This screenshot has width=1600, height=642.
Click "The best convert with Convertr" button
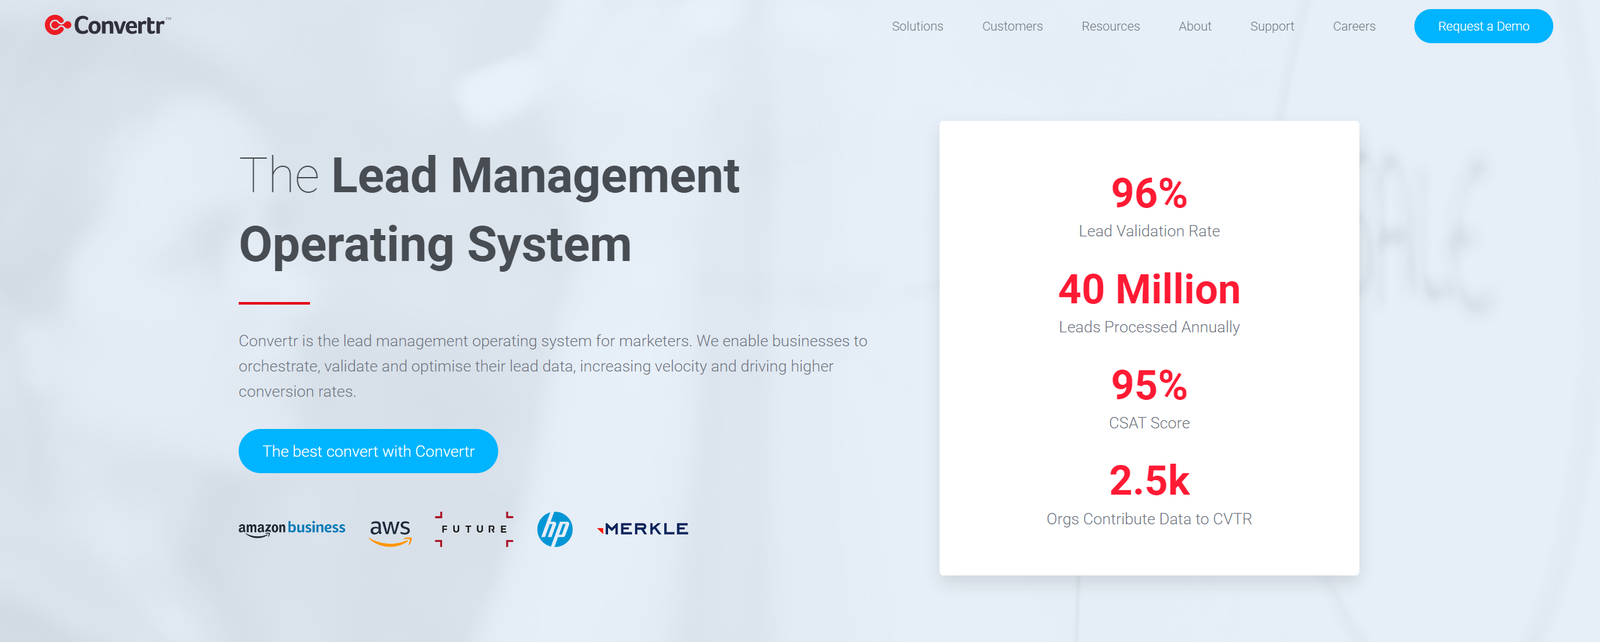pyautogui.click(x=368, y=451)
